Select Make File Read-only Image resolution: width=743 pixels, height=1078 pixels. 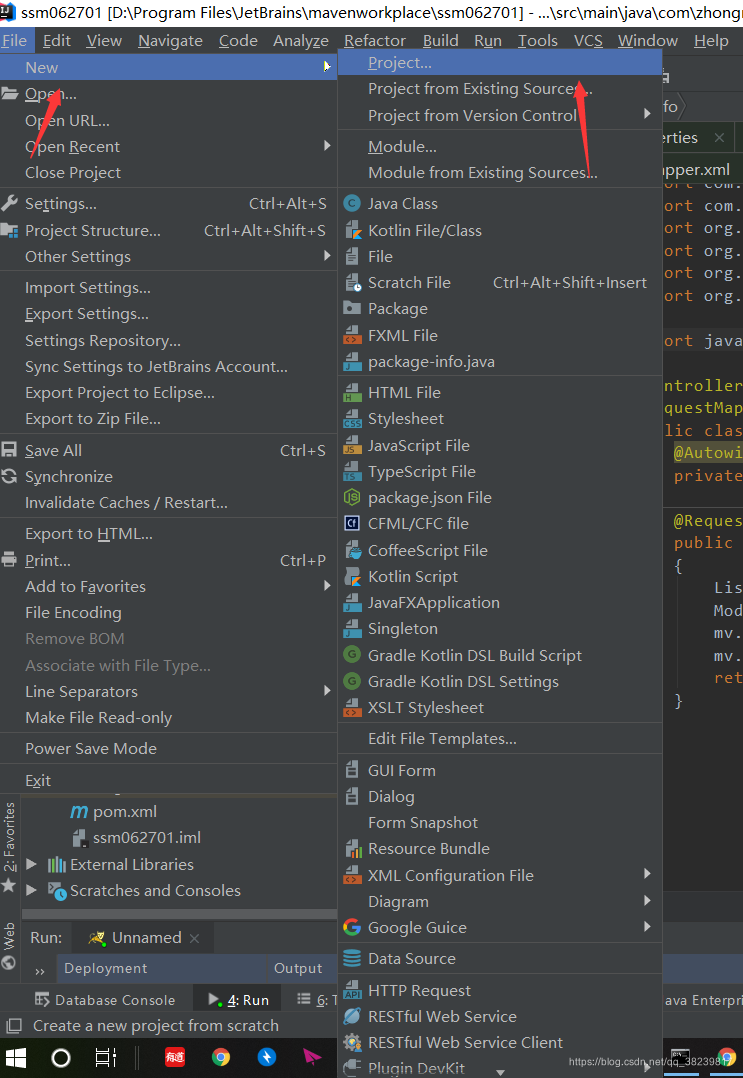(168, 718)
